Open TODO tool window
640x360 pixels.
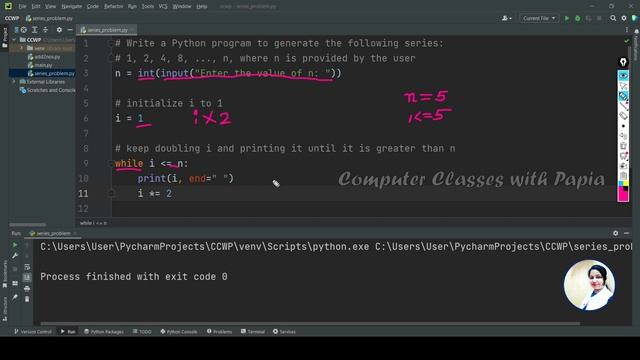(x=142, y=331)
